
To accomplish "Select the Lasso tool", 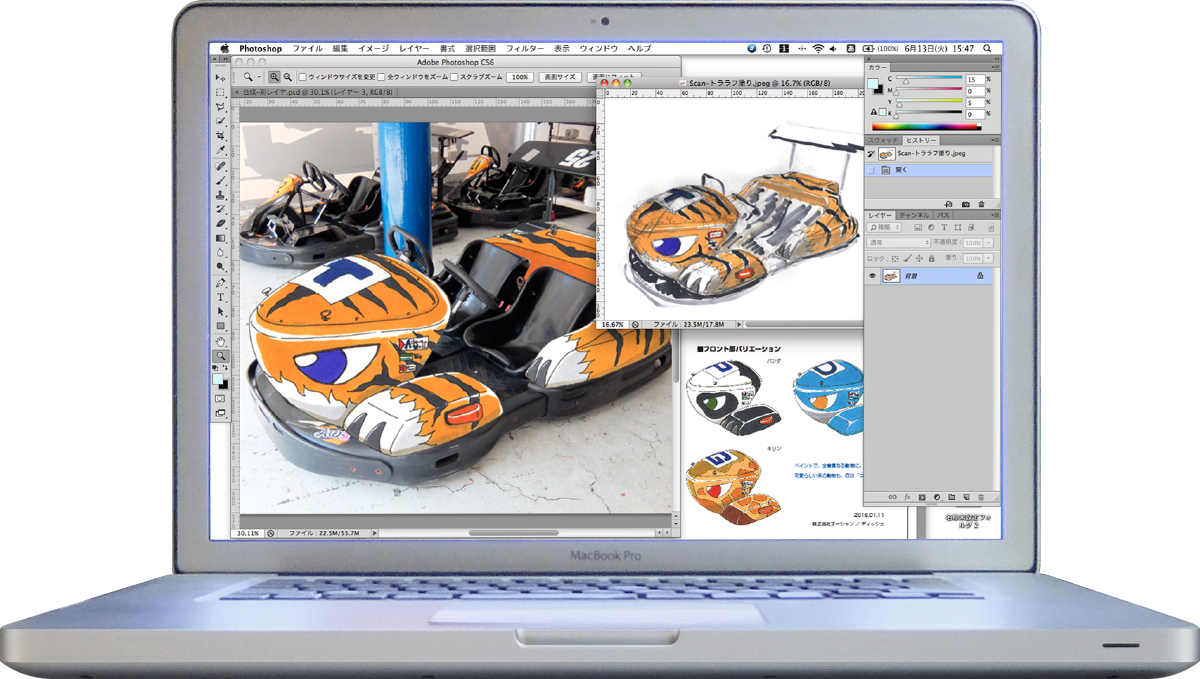I will coord(220,106).
